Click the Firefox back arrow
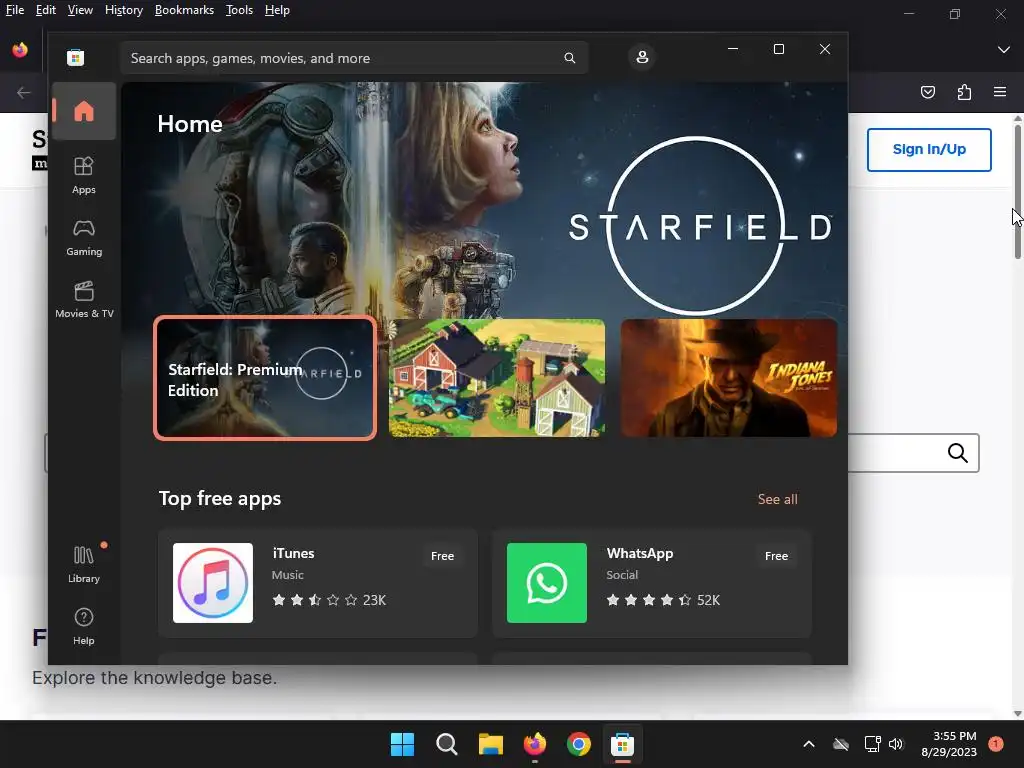Image resolution: width=1024 pixels, height=768 pixels. click(x=24, y=93)
